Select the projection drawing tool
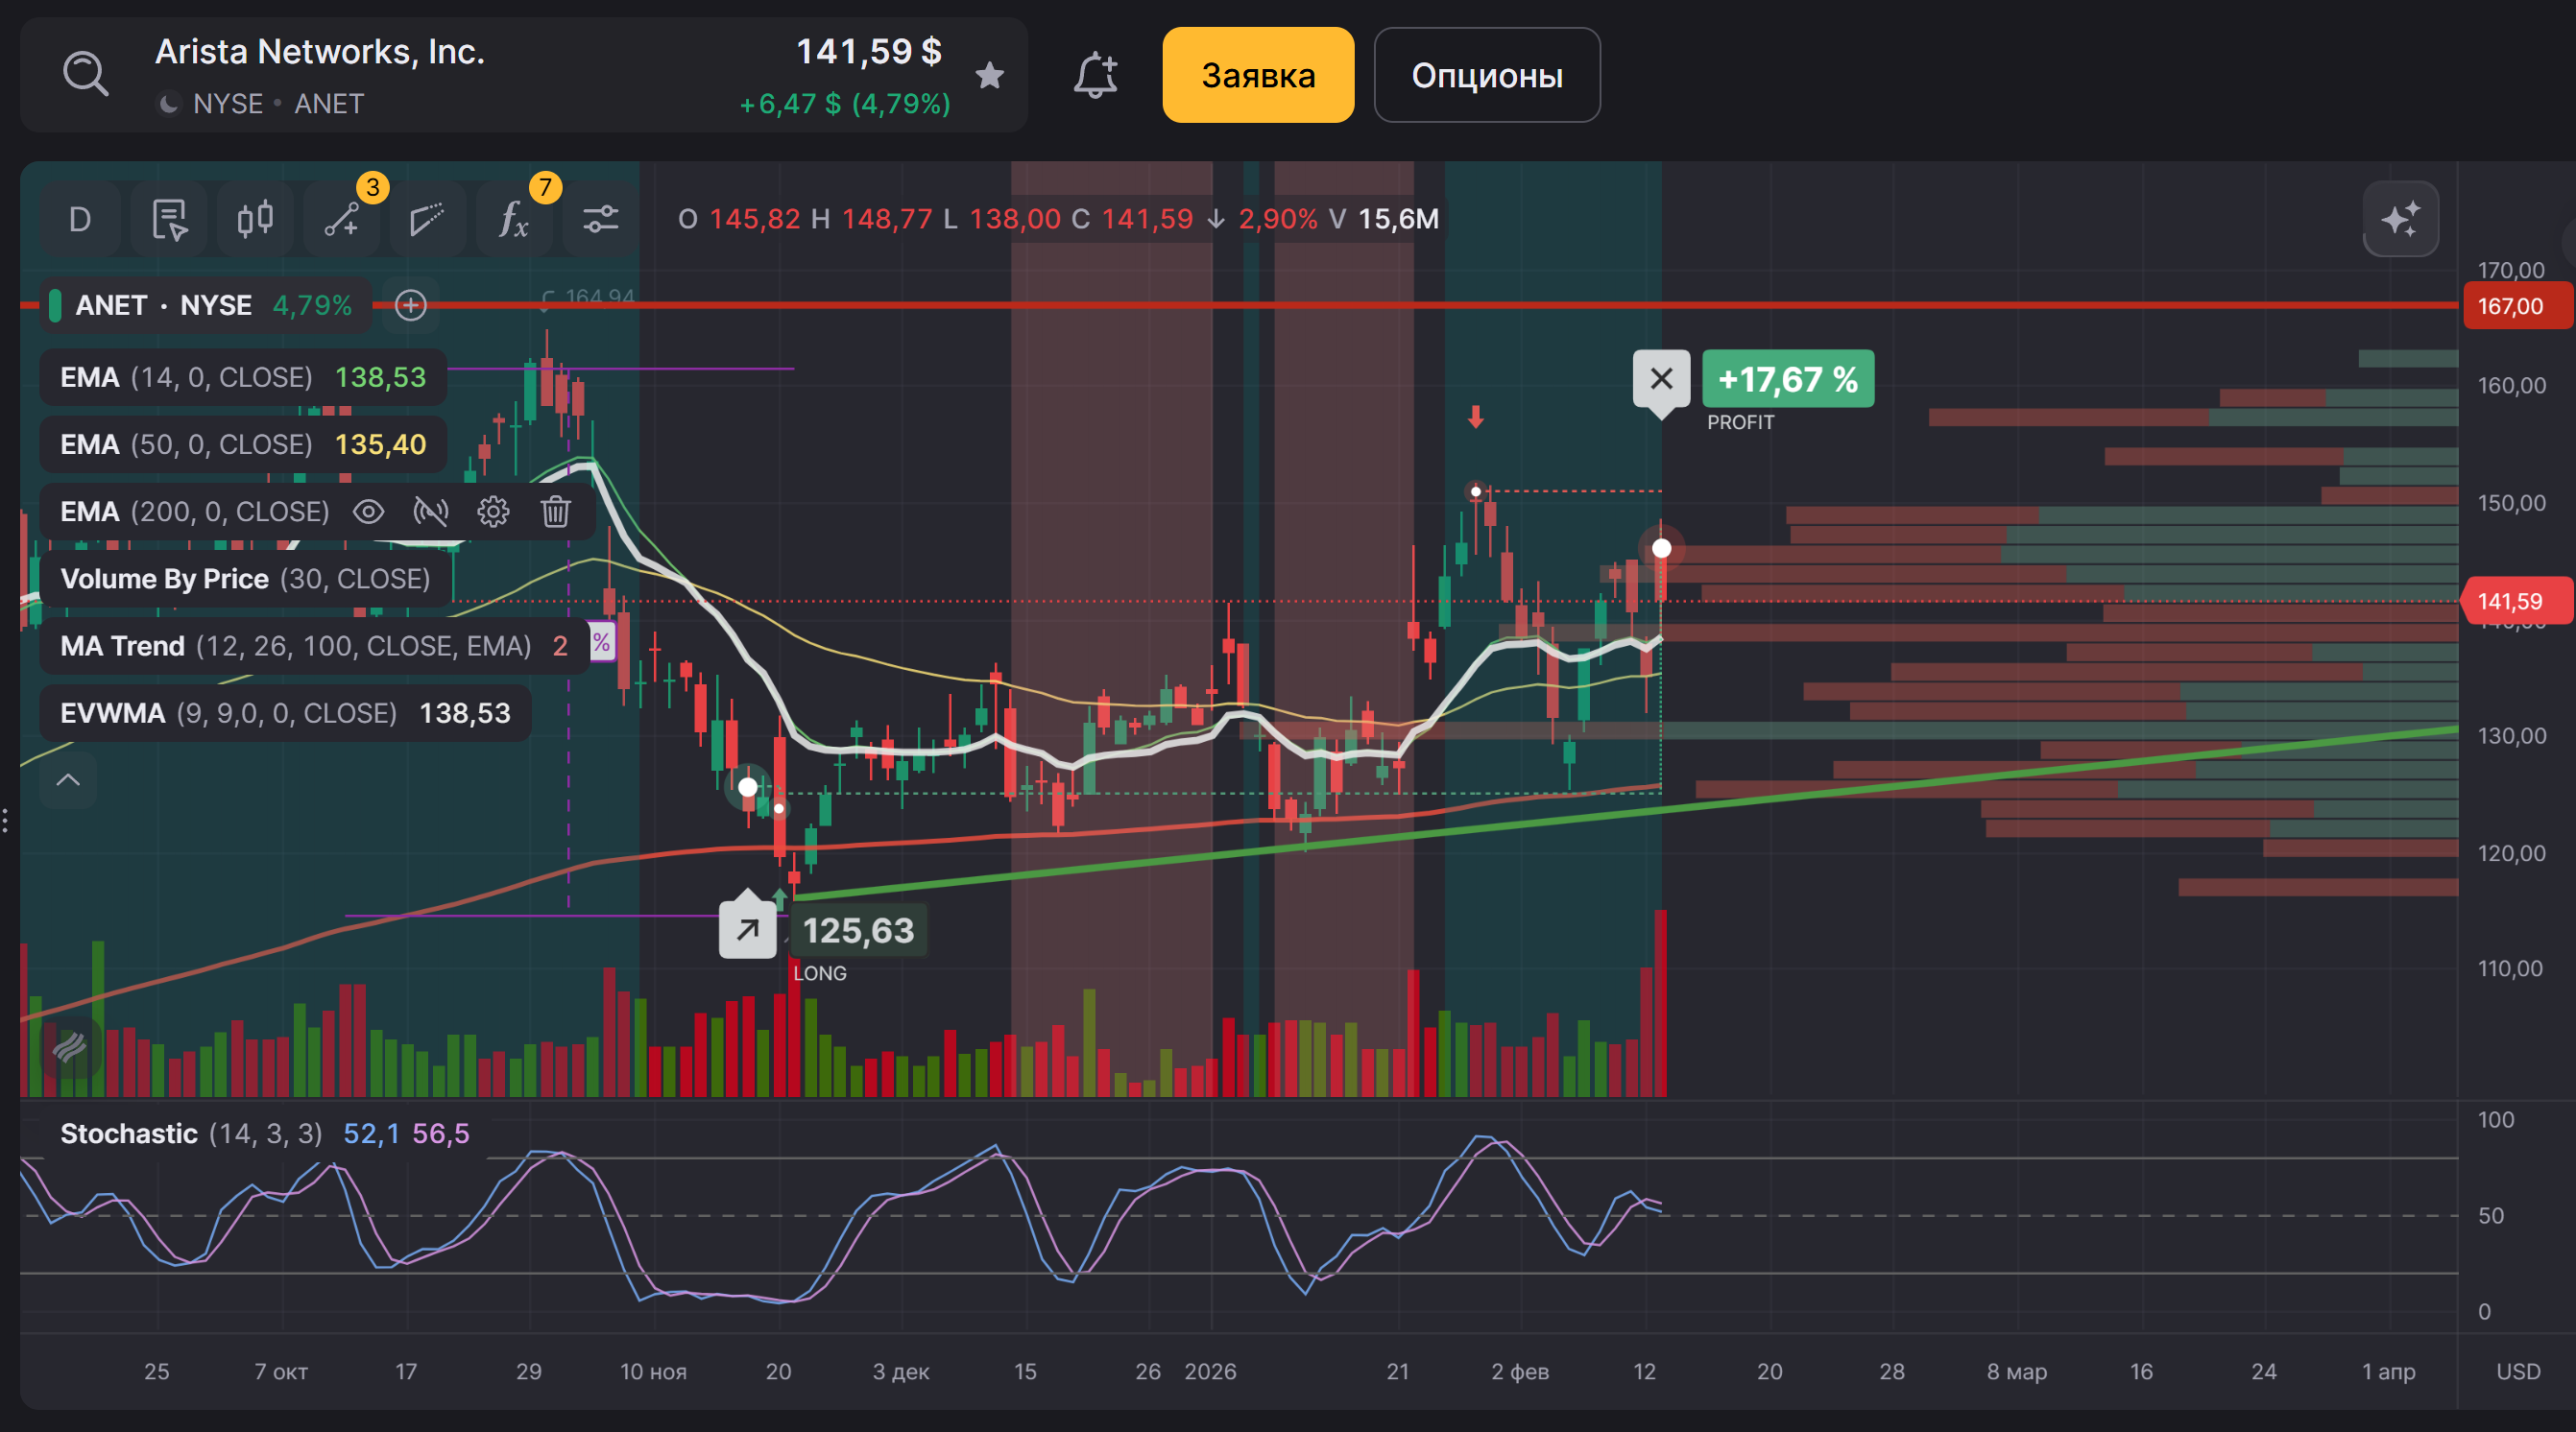The image size is (2576, 1432). [427, 219]
